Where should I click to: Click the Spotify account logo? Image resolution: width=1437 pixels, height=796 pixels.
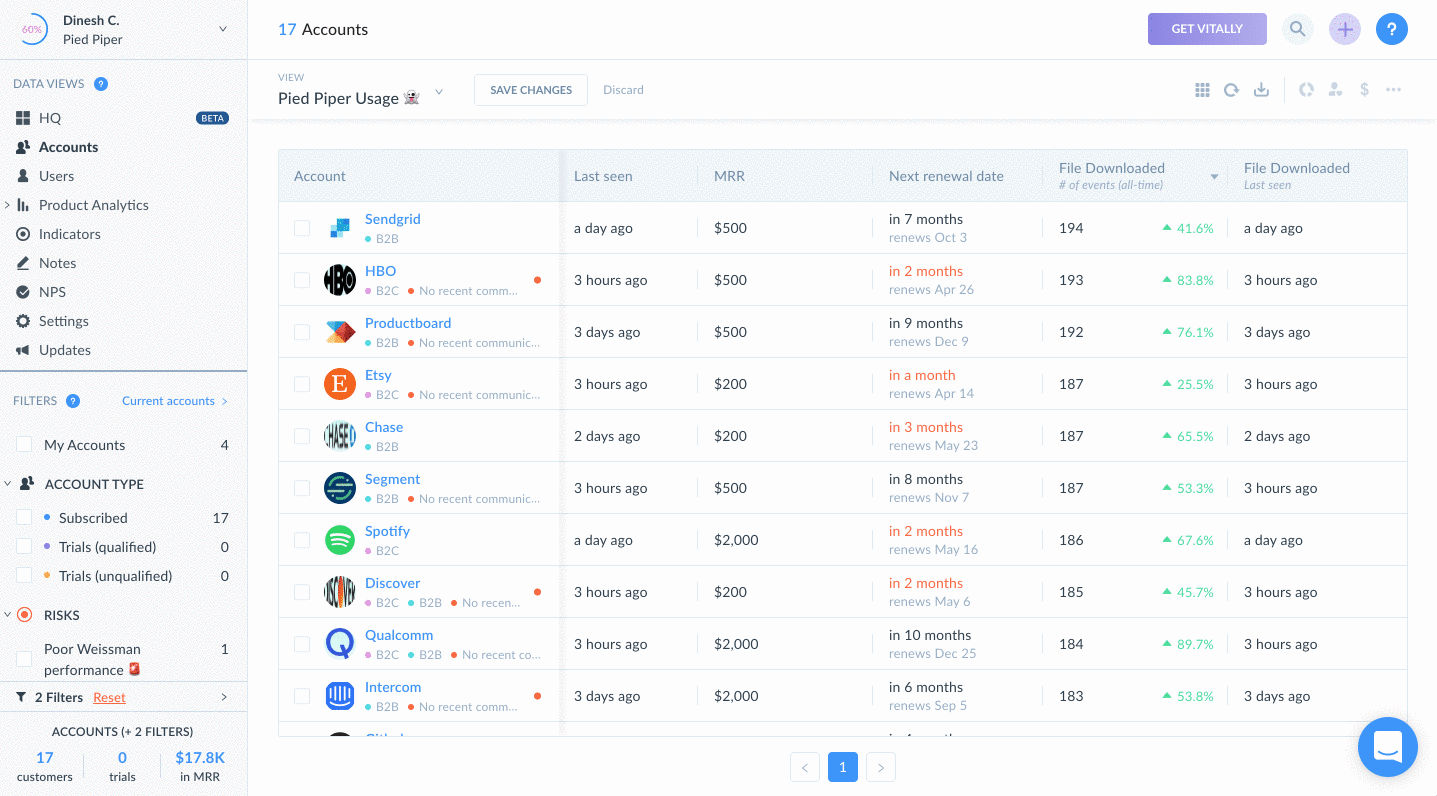(x=340, y=540)
